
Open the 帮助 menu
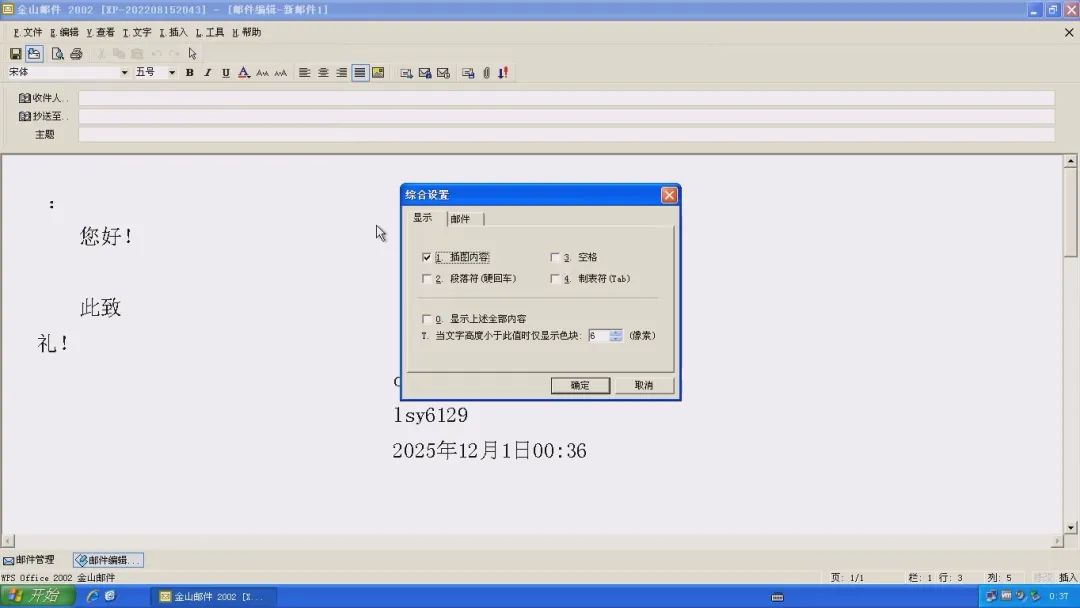tap(247, 32)
